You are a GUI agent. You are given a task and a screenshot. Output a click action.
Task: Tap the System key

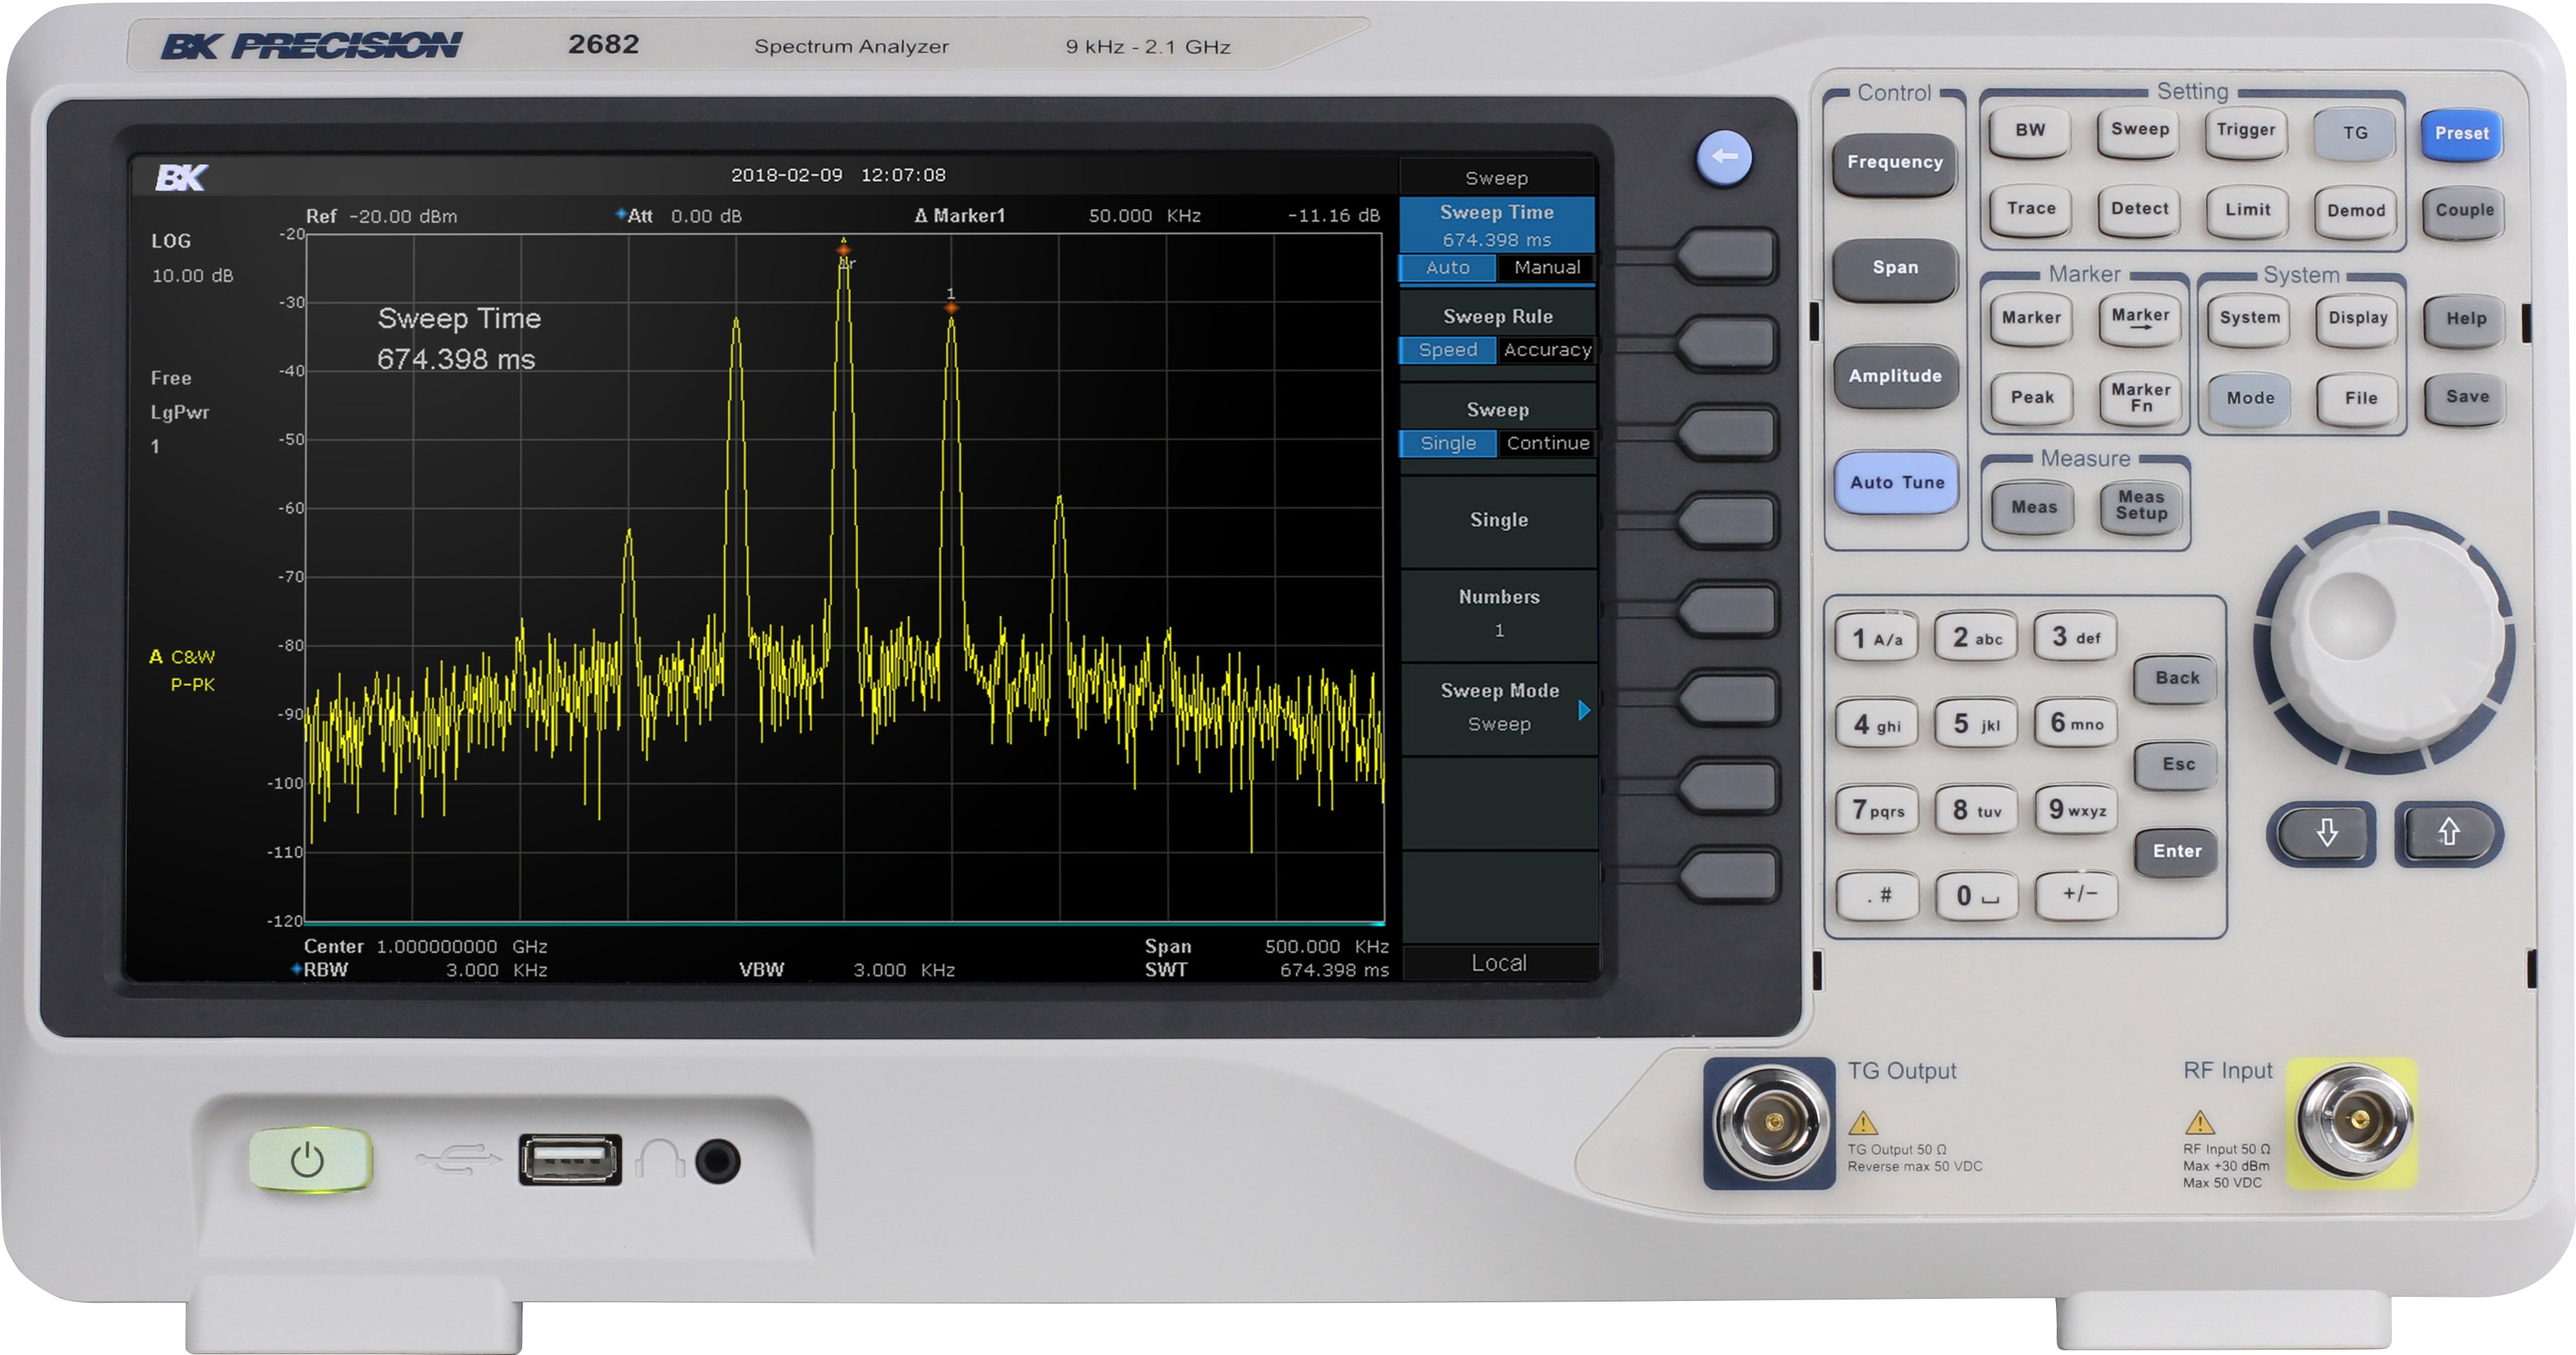(x=2248, y=319)
